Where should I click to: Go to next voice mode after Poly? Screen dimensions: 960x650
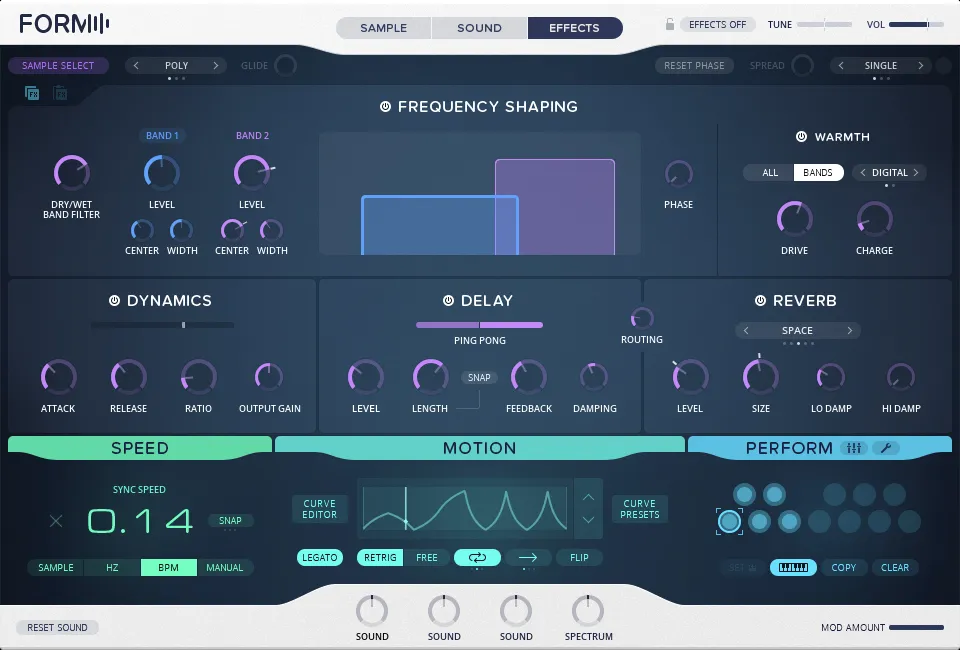point(216,65)
